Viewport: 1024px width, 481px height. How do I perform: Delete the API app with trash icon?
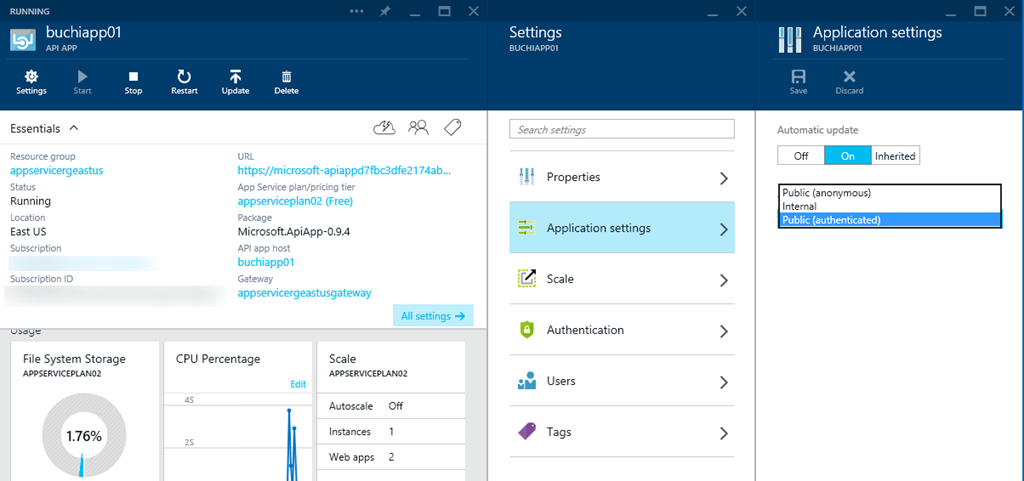point(286,80)
